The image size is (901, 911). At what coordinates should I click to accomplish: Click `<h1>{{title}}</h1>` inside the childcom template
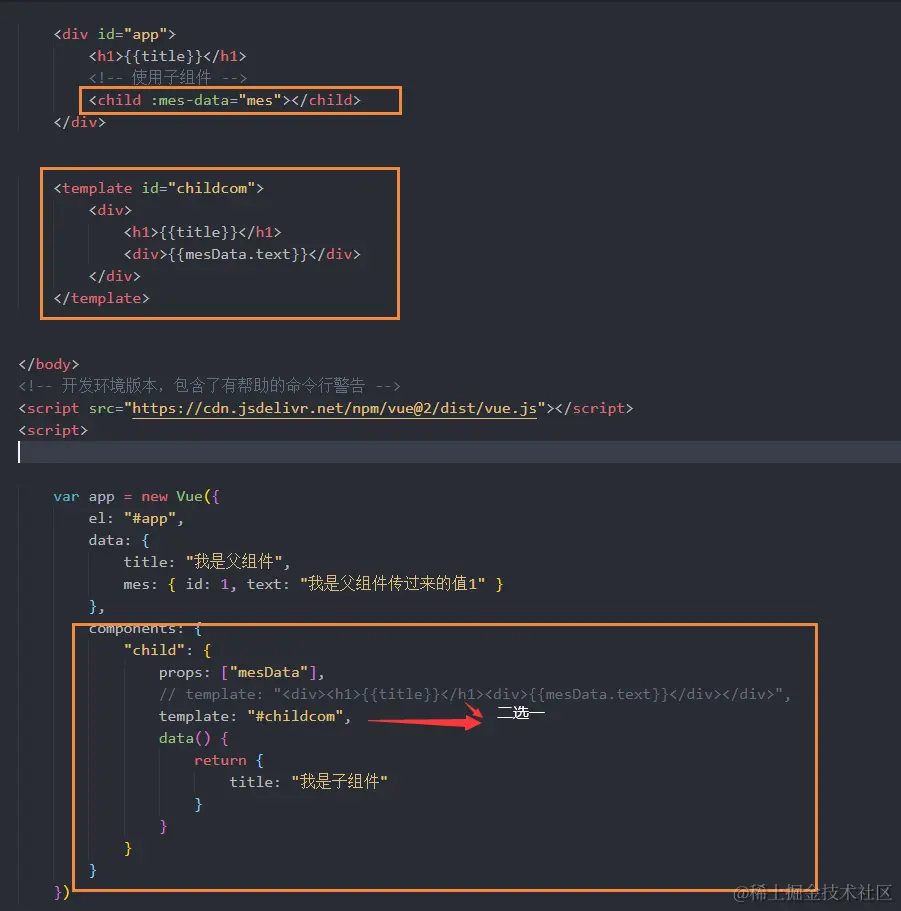click(x=202, y=232)
